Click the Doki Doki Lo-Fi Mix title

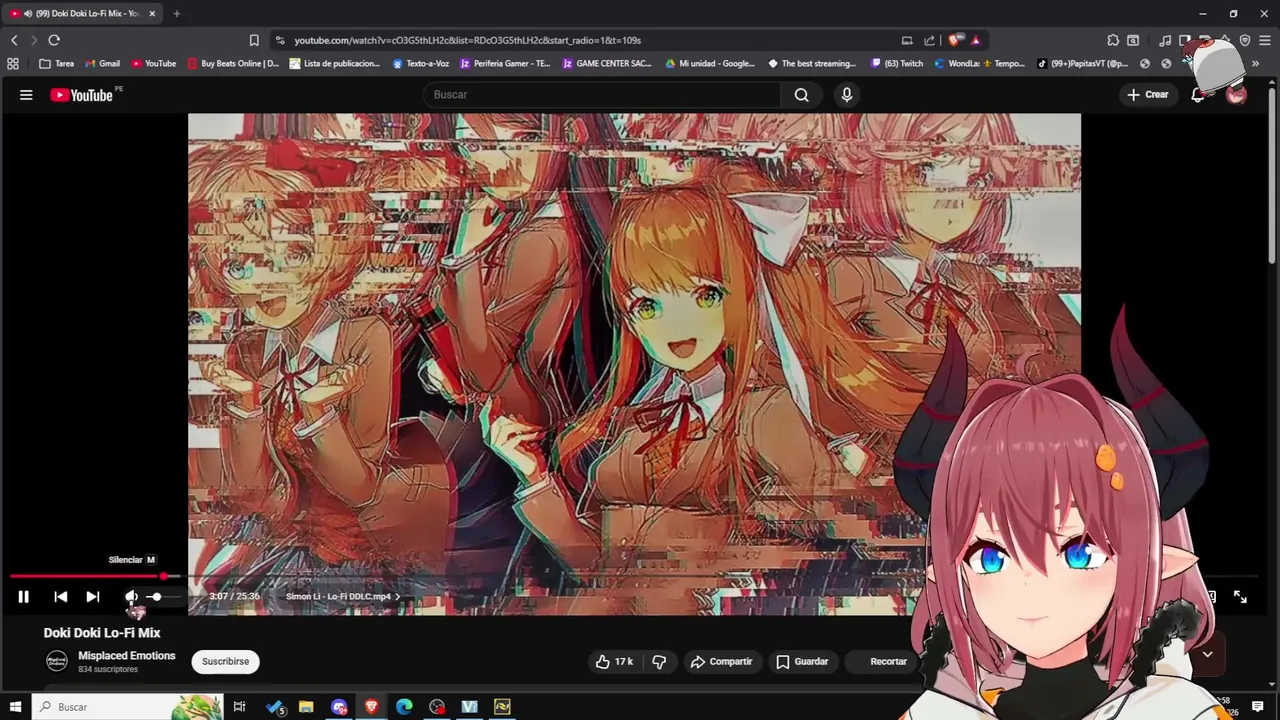coord(102,633)
